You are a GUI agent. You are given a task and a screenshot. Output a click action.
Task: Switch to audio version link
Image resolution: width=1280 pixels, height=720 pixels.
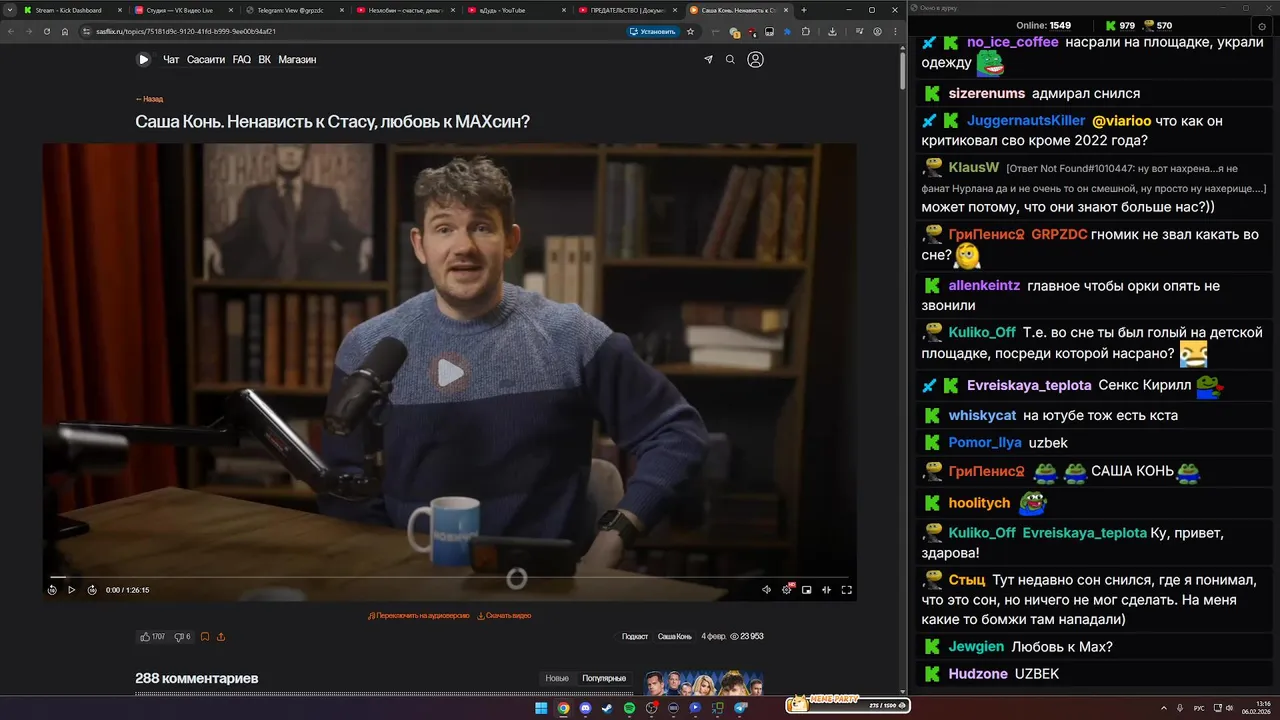(419, 616)
